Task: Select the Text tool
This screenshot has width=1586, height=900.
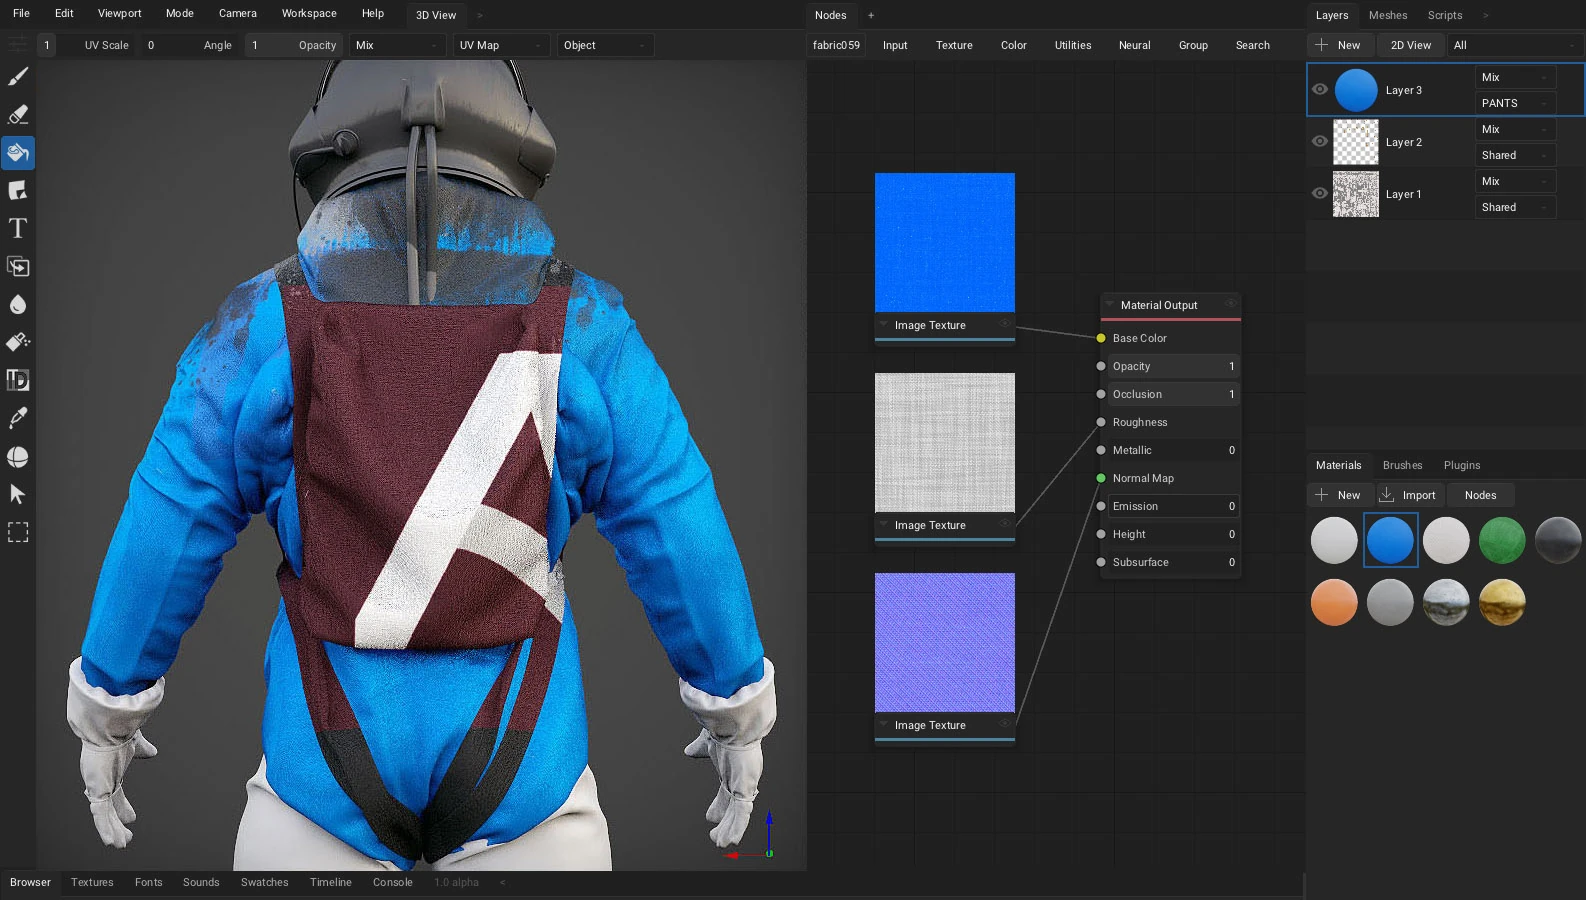Action: click(x=18, y=229)
